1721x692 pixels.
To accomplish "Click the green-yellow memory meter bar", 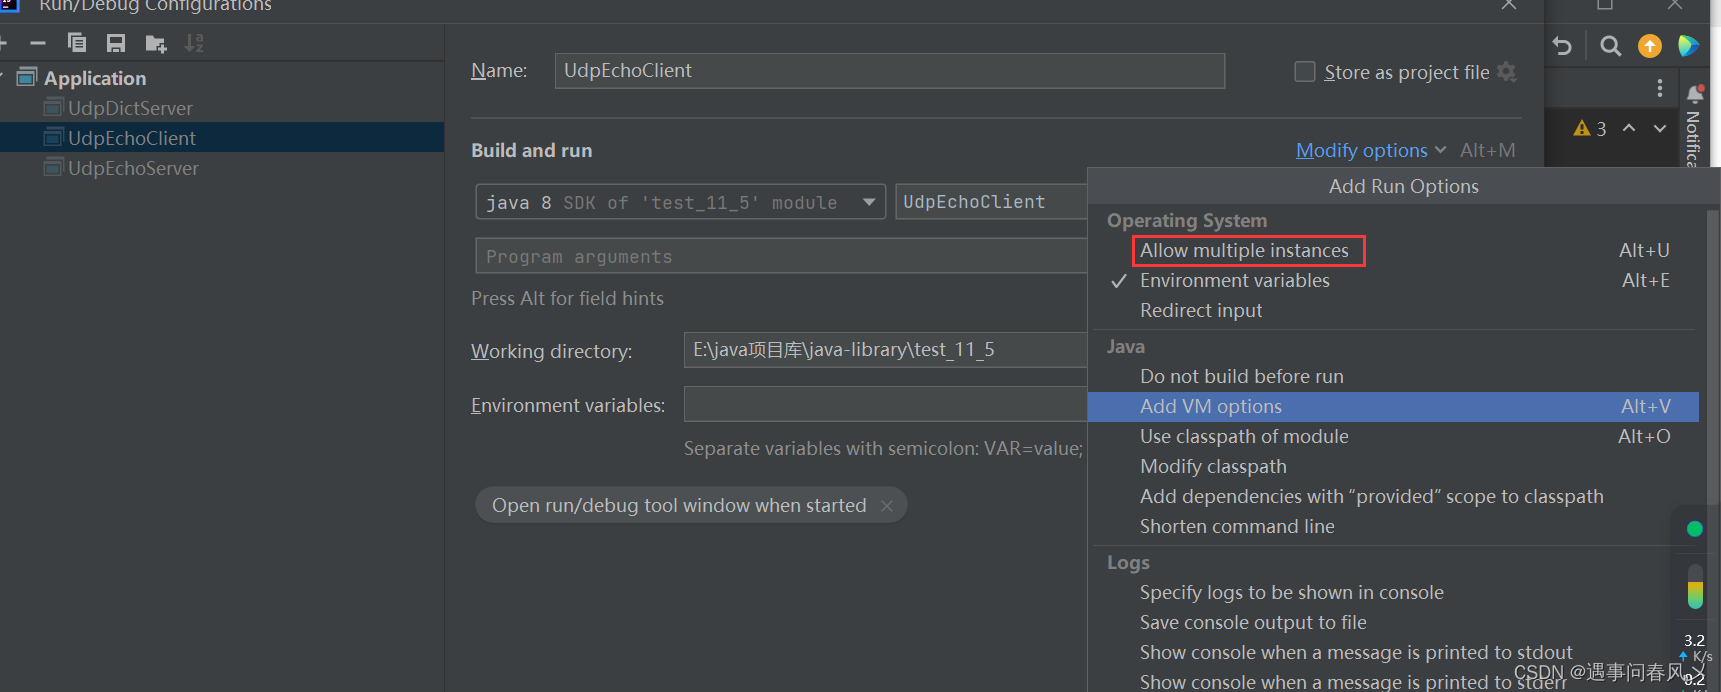I will (1695, 586).
